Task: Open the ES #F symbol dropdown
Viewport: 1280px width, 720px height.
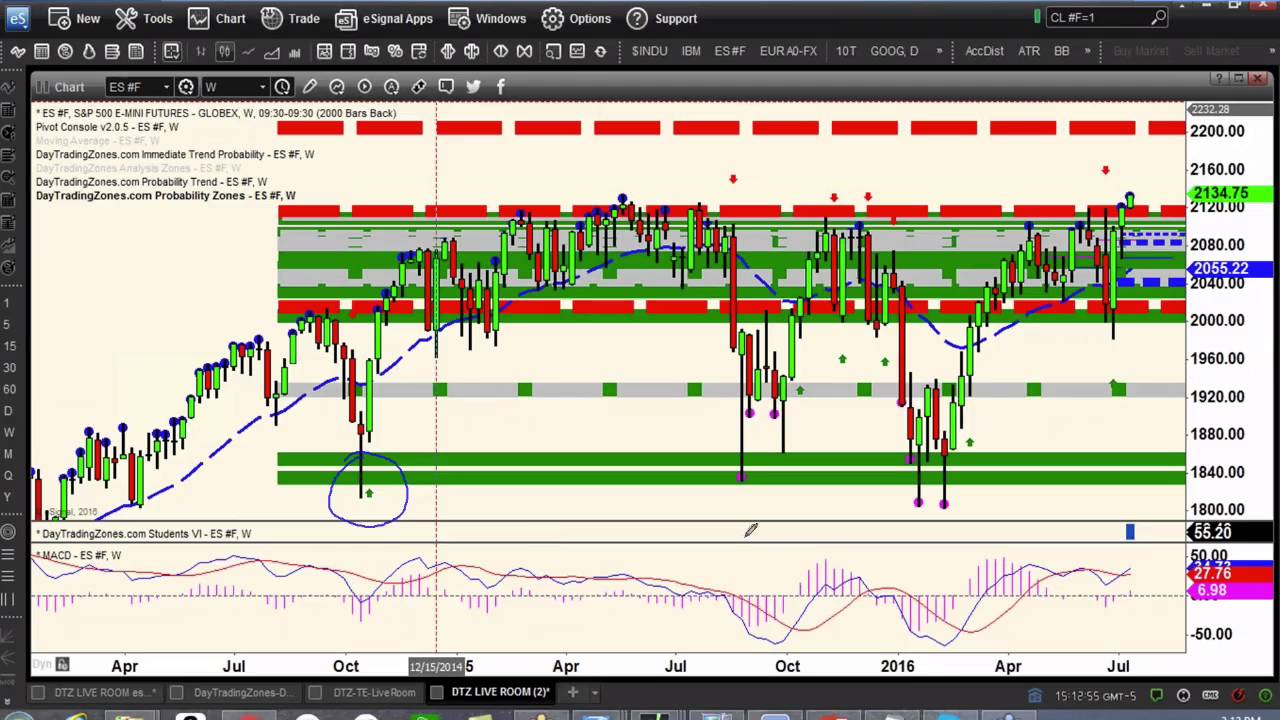Action: pos(166,87)
